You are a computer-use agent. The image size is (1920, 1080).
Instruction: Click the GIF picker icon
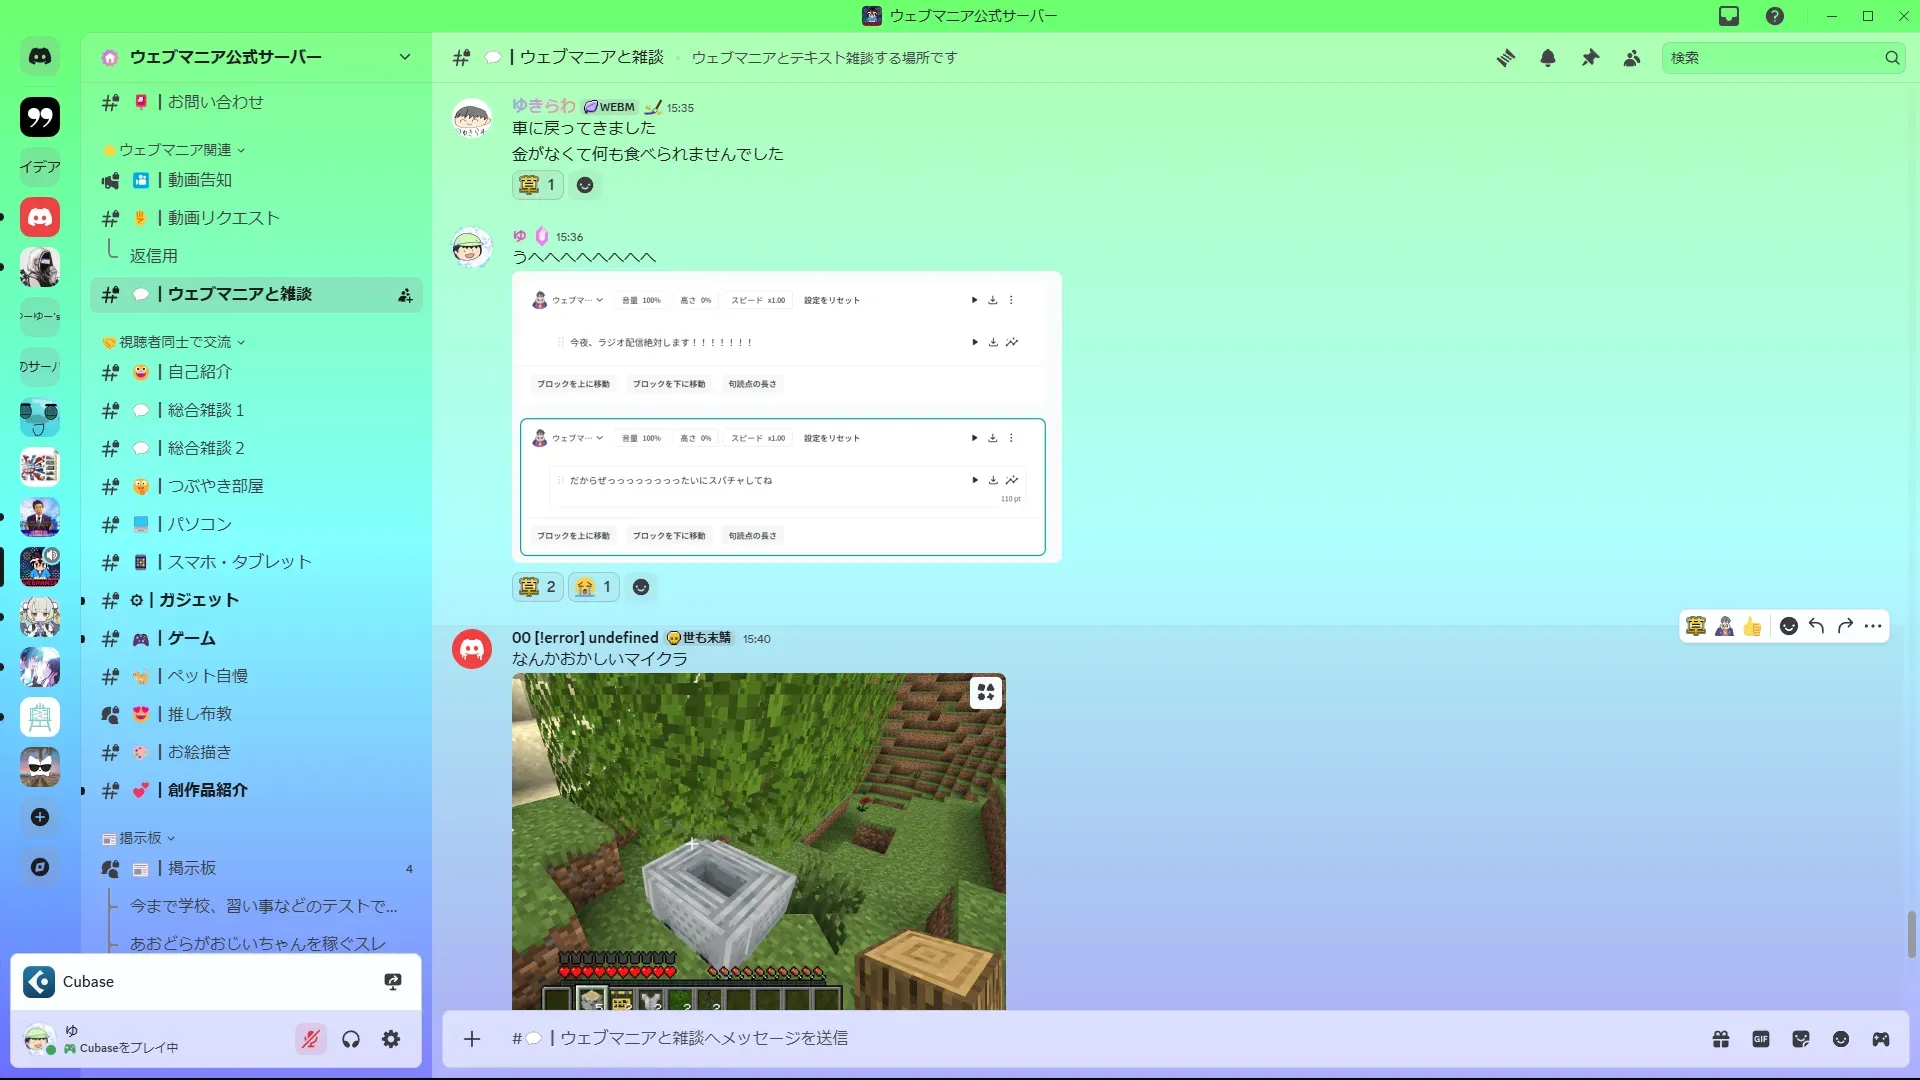pyautogui.click(x=1761, y=1039)
